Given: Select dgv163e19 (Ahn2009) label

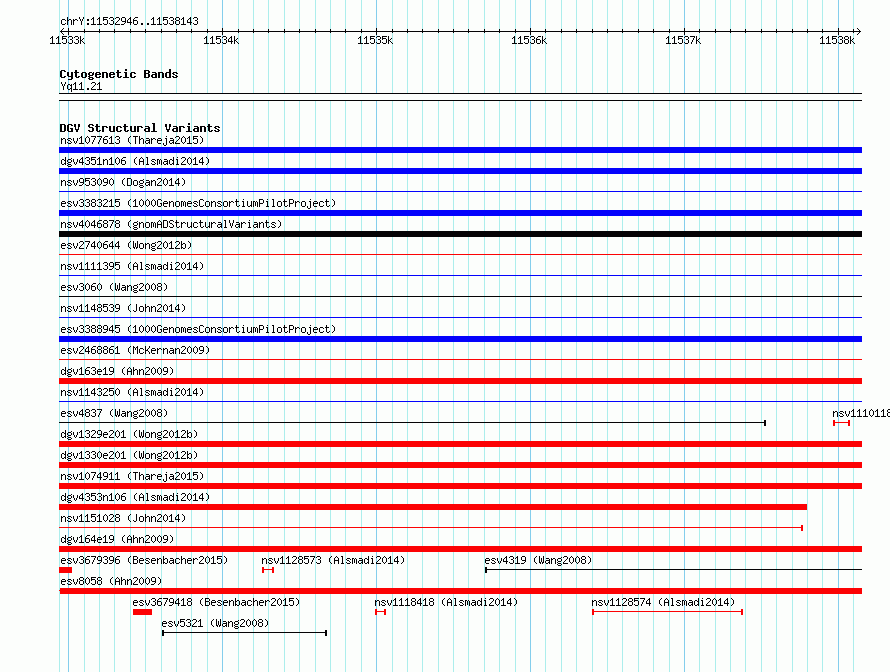Looking at the screenshot, I should click(117, 371).
